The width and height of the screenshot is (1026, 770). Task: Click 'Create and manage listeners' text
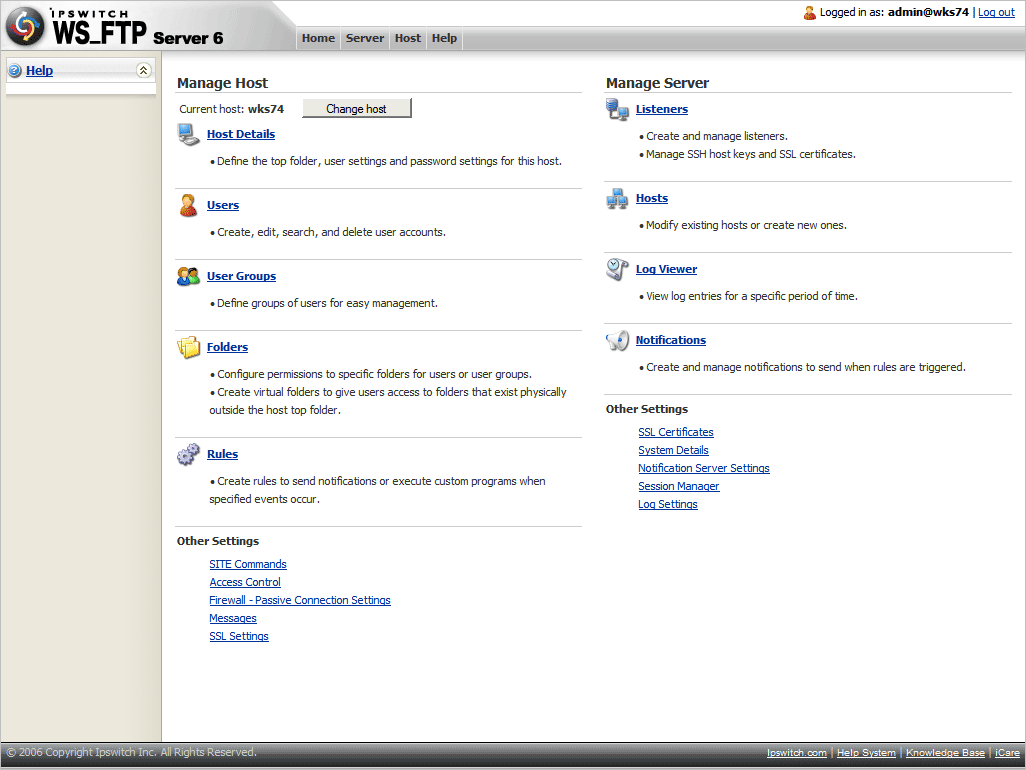coord(716,136)
